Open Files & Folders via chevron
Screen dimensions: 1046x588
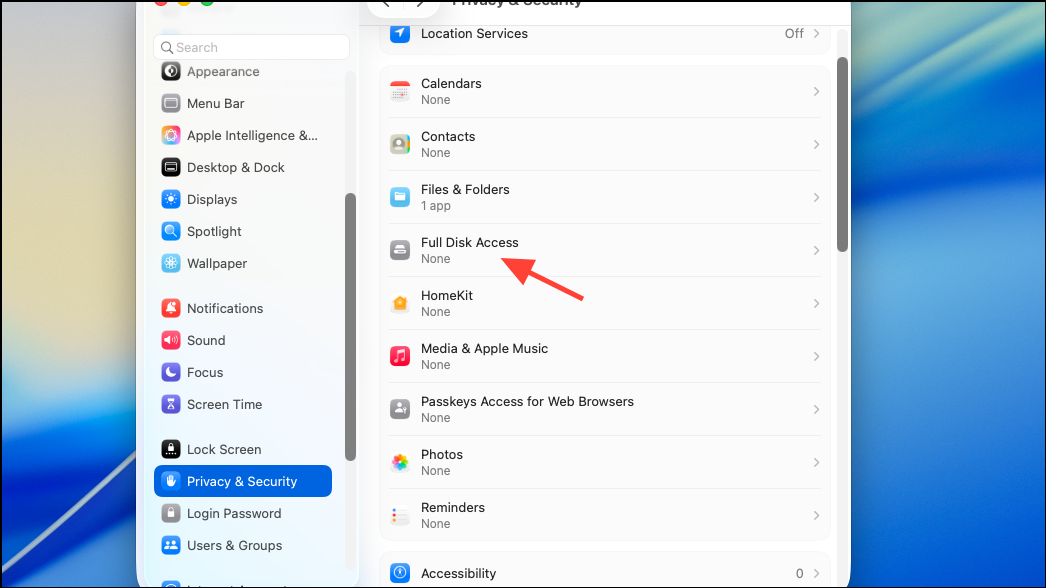816,197
